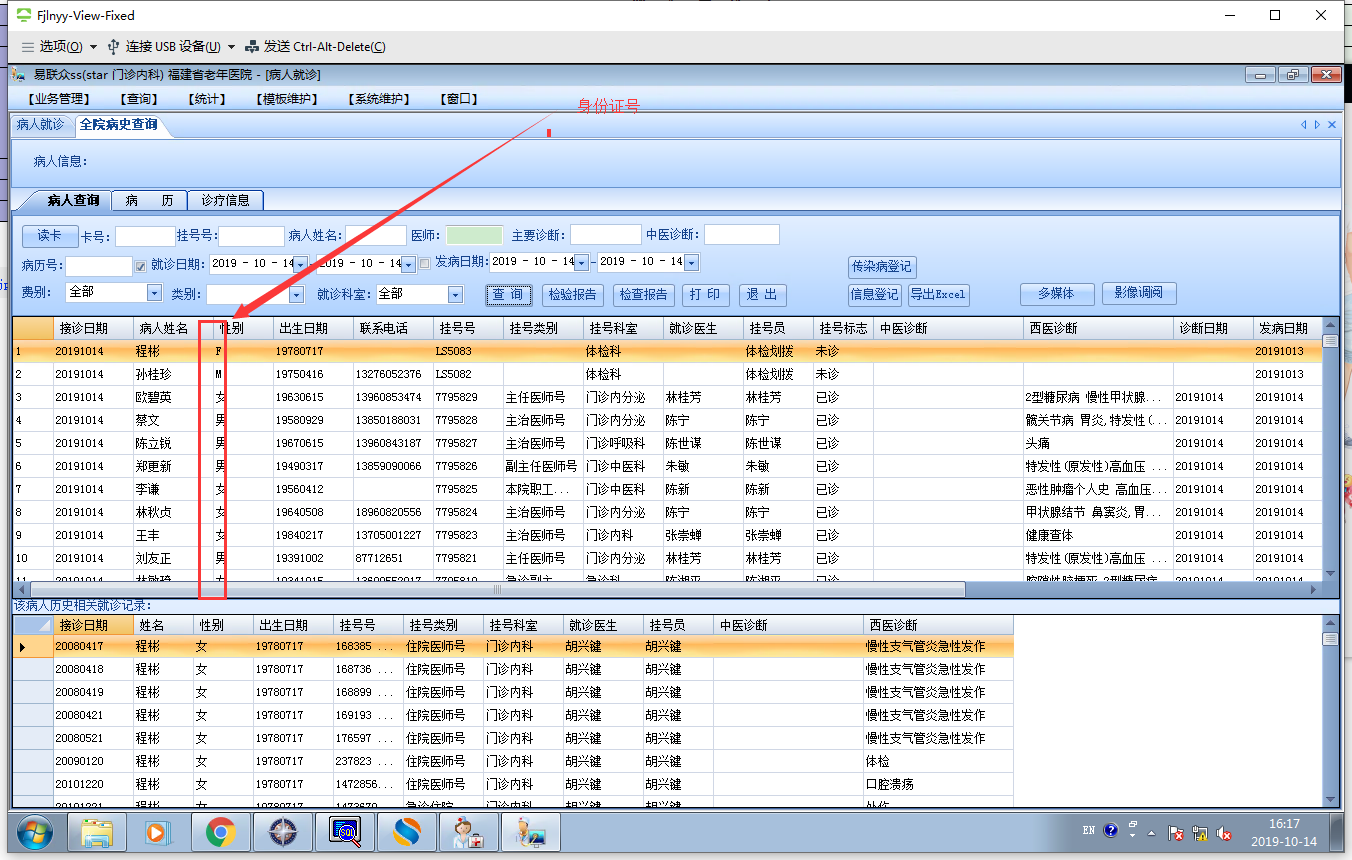Click the lower history table's vertical scrollbar
The image size is (1352, 860).
(1330, 710)
